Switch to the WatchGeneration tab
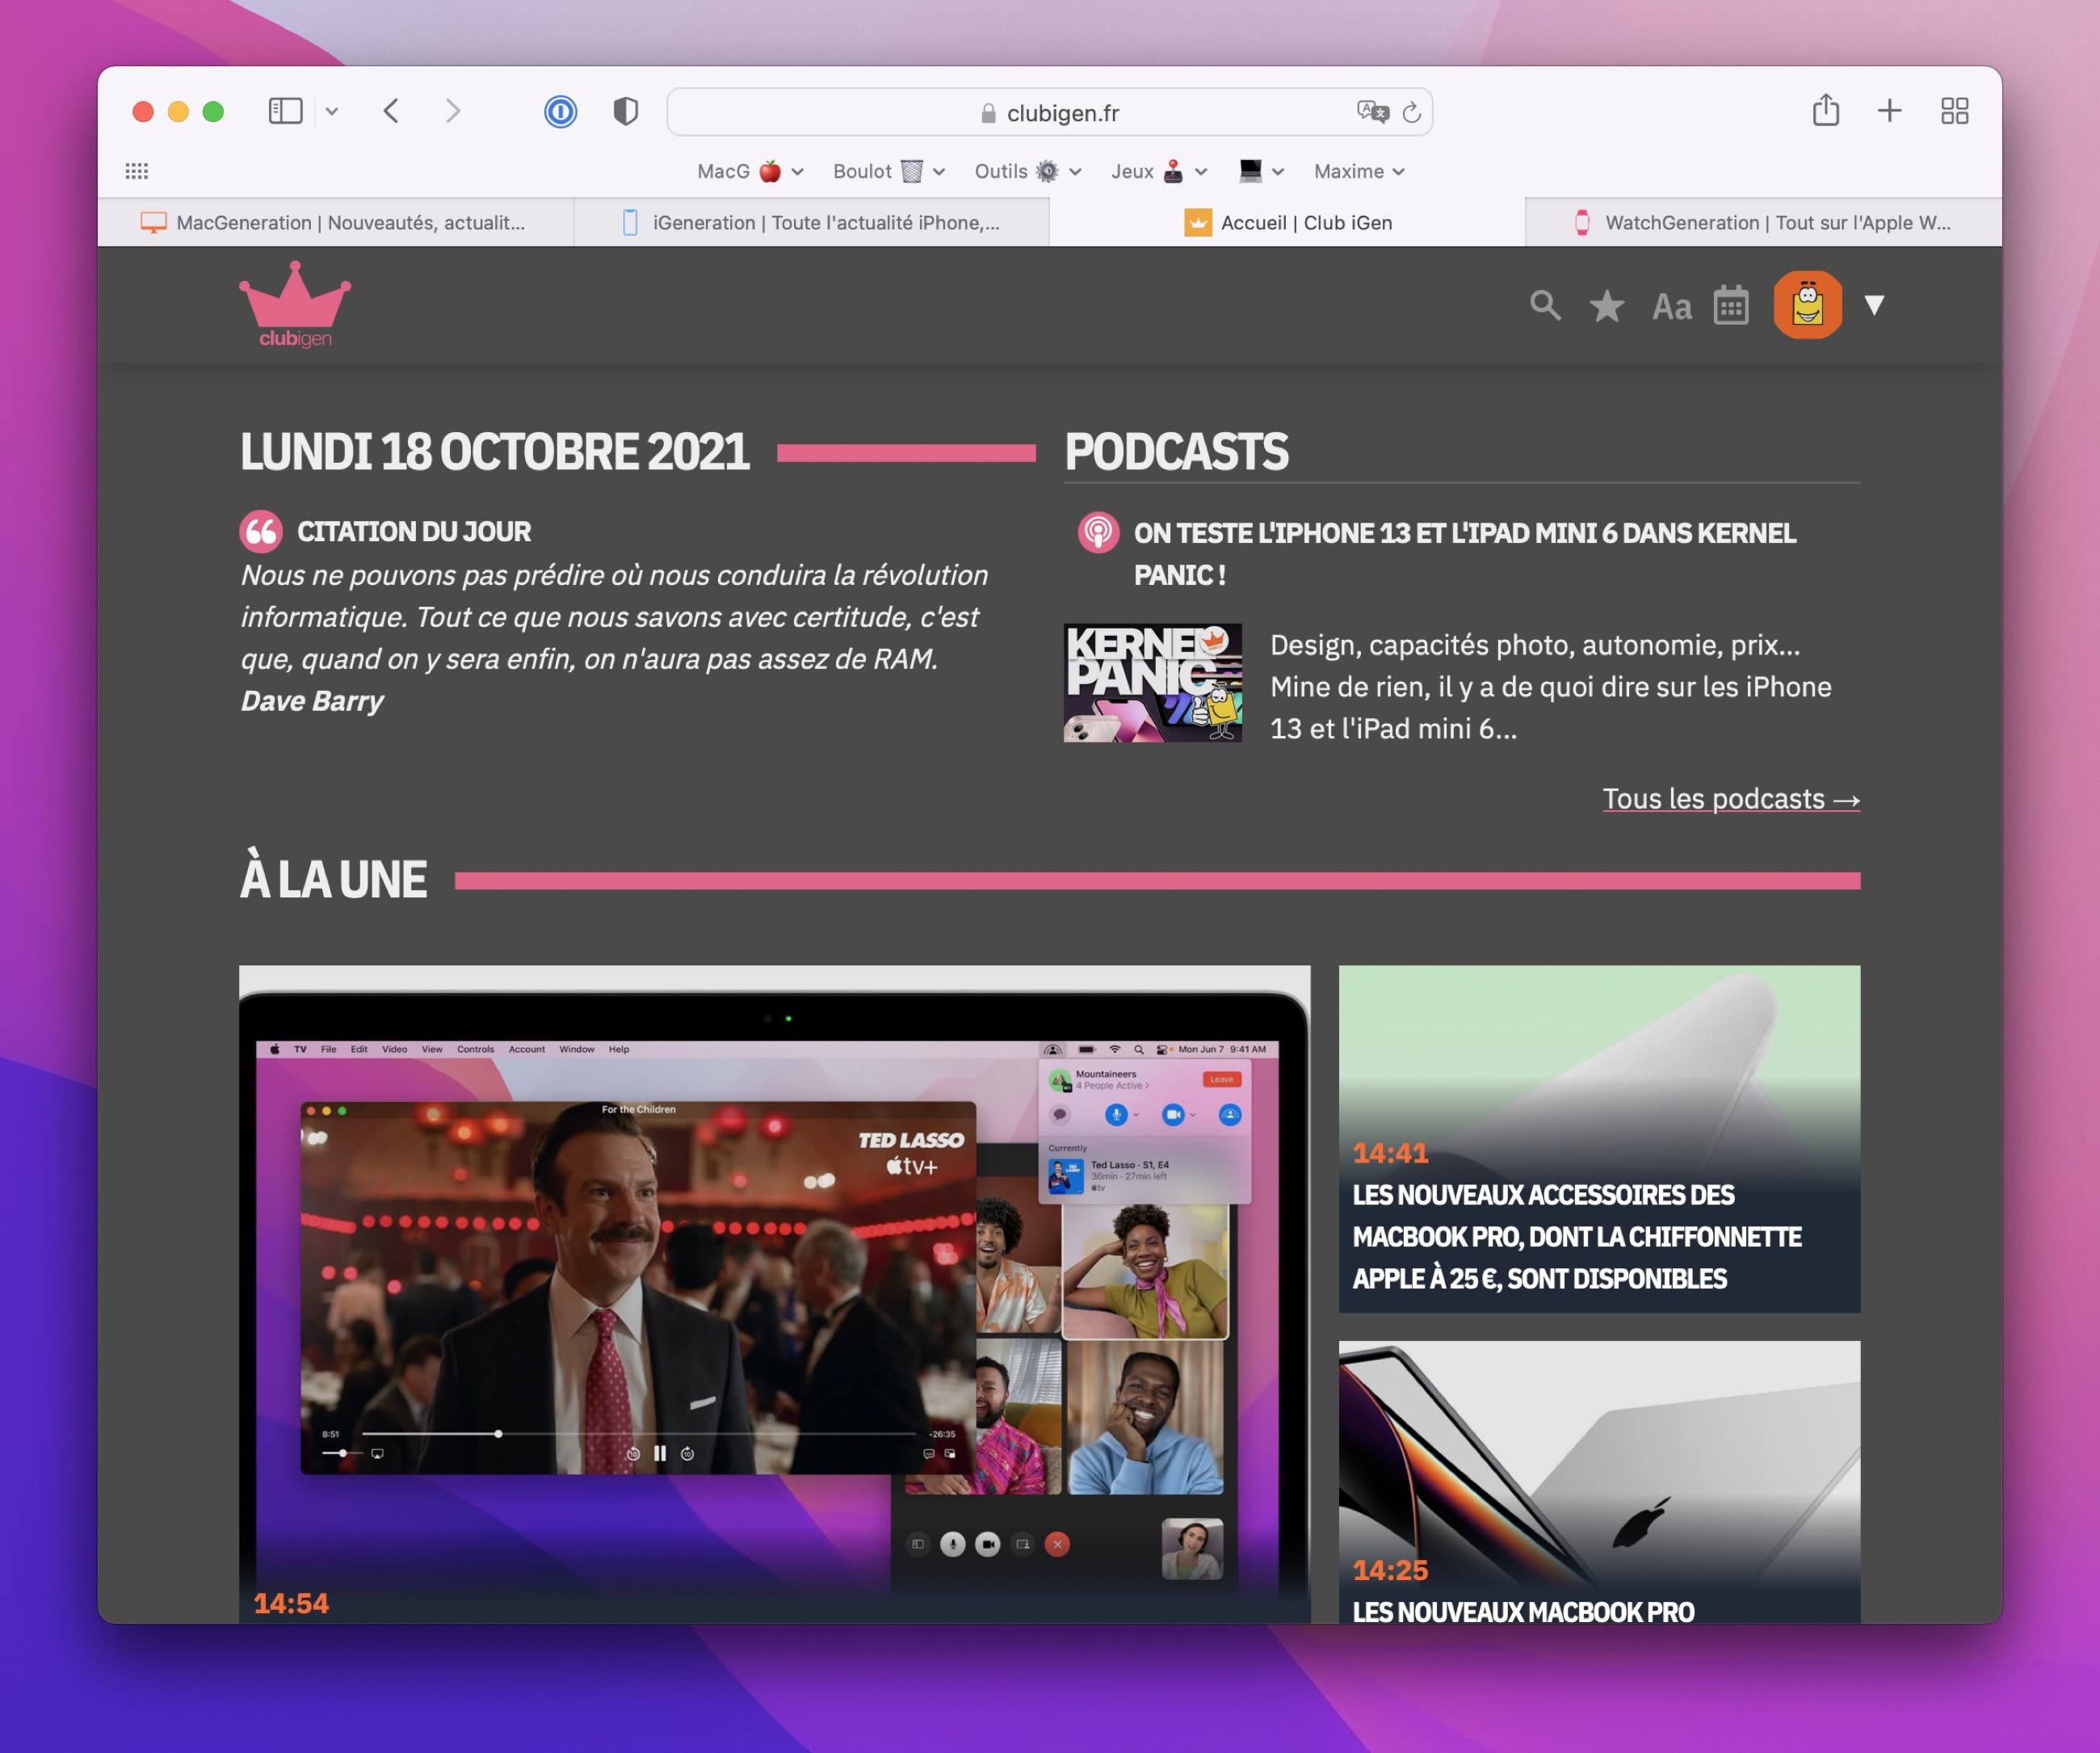 (x=1763, y=222)
